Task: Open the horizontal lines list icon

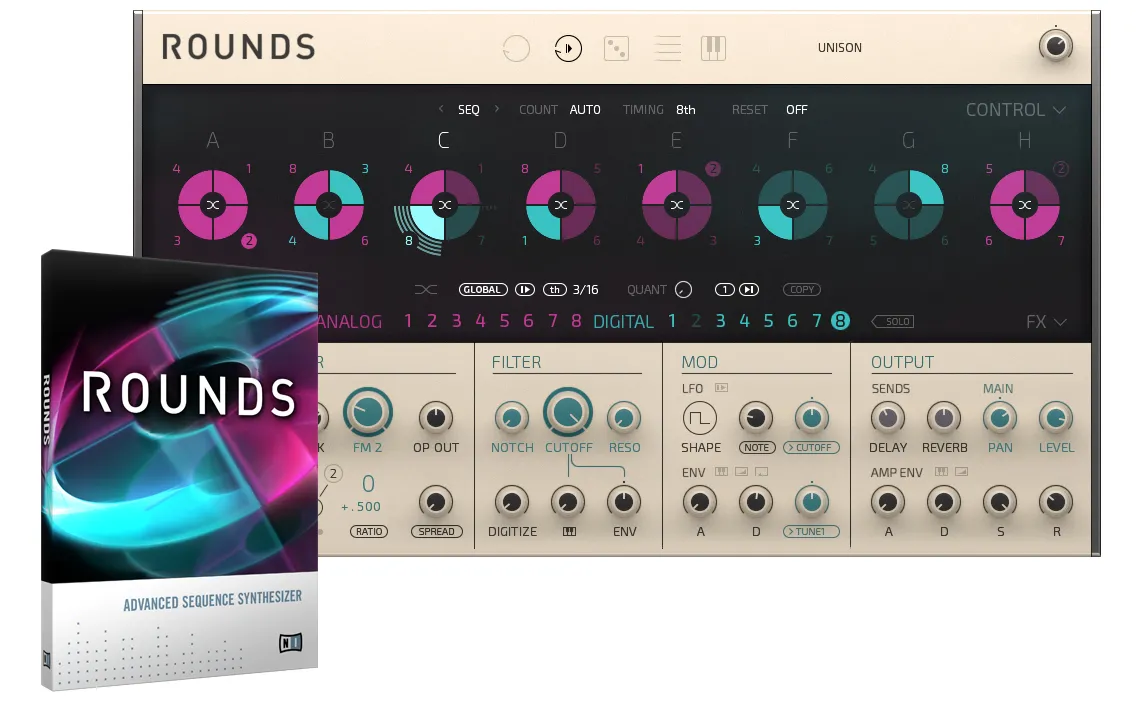Action: click(667, 48)
